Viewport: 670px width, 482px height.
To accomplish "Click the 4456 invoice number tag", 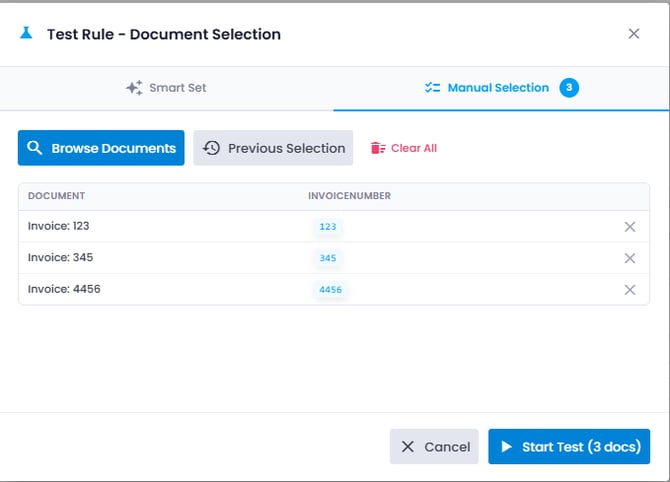I will 330,290.
